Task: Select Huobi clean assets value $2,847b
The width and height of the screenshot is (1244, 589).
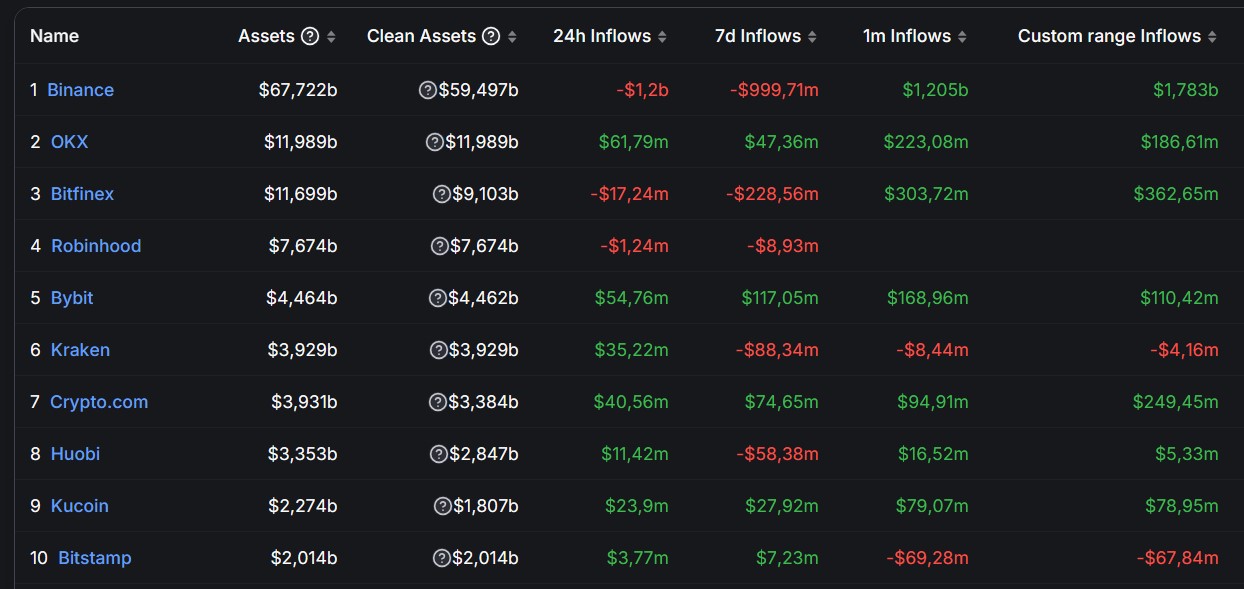Action: pos(484,454)
